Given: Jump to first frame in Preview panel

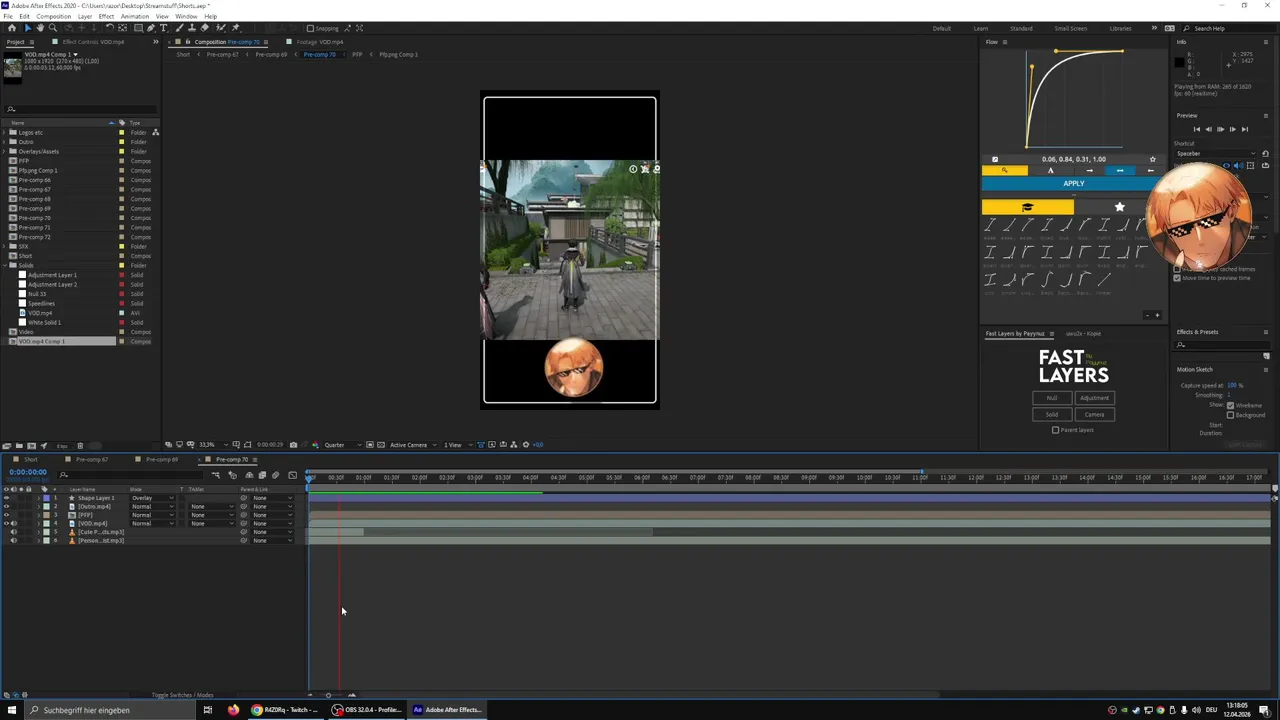Looking at the screenshot, I should [x=1197, y=129].
